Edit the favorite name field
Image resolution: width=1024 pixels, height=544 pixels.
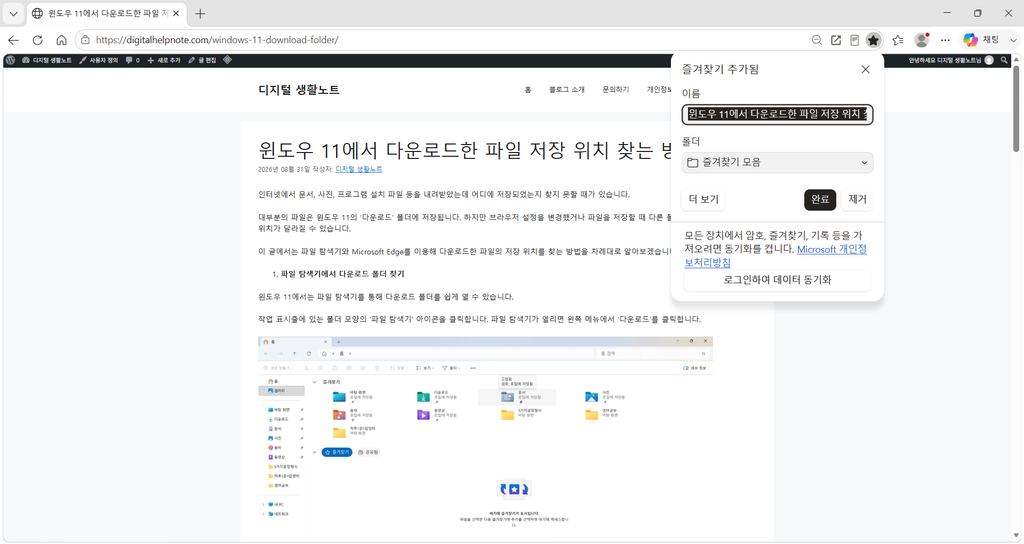point(777,114)
